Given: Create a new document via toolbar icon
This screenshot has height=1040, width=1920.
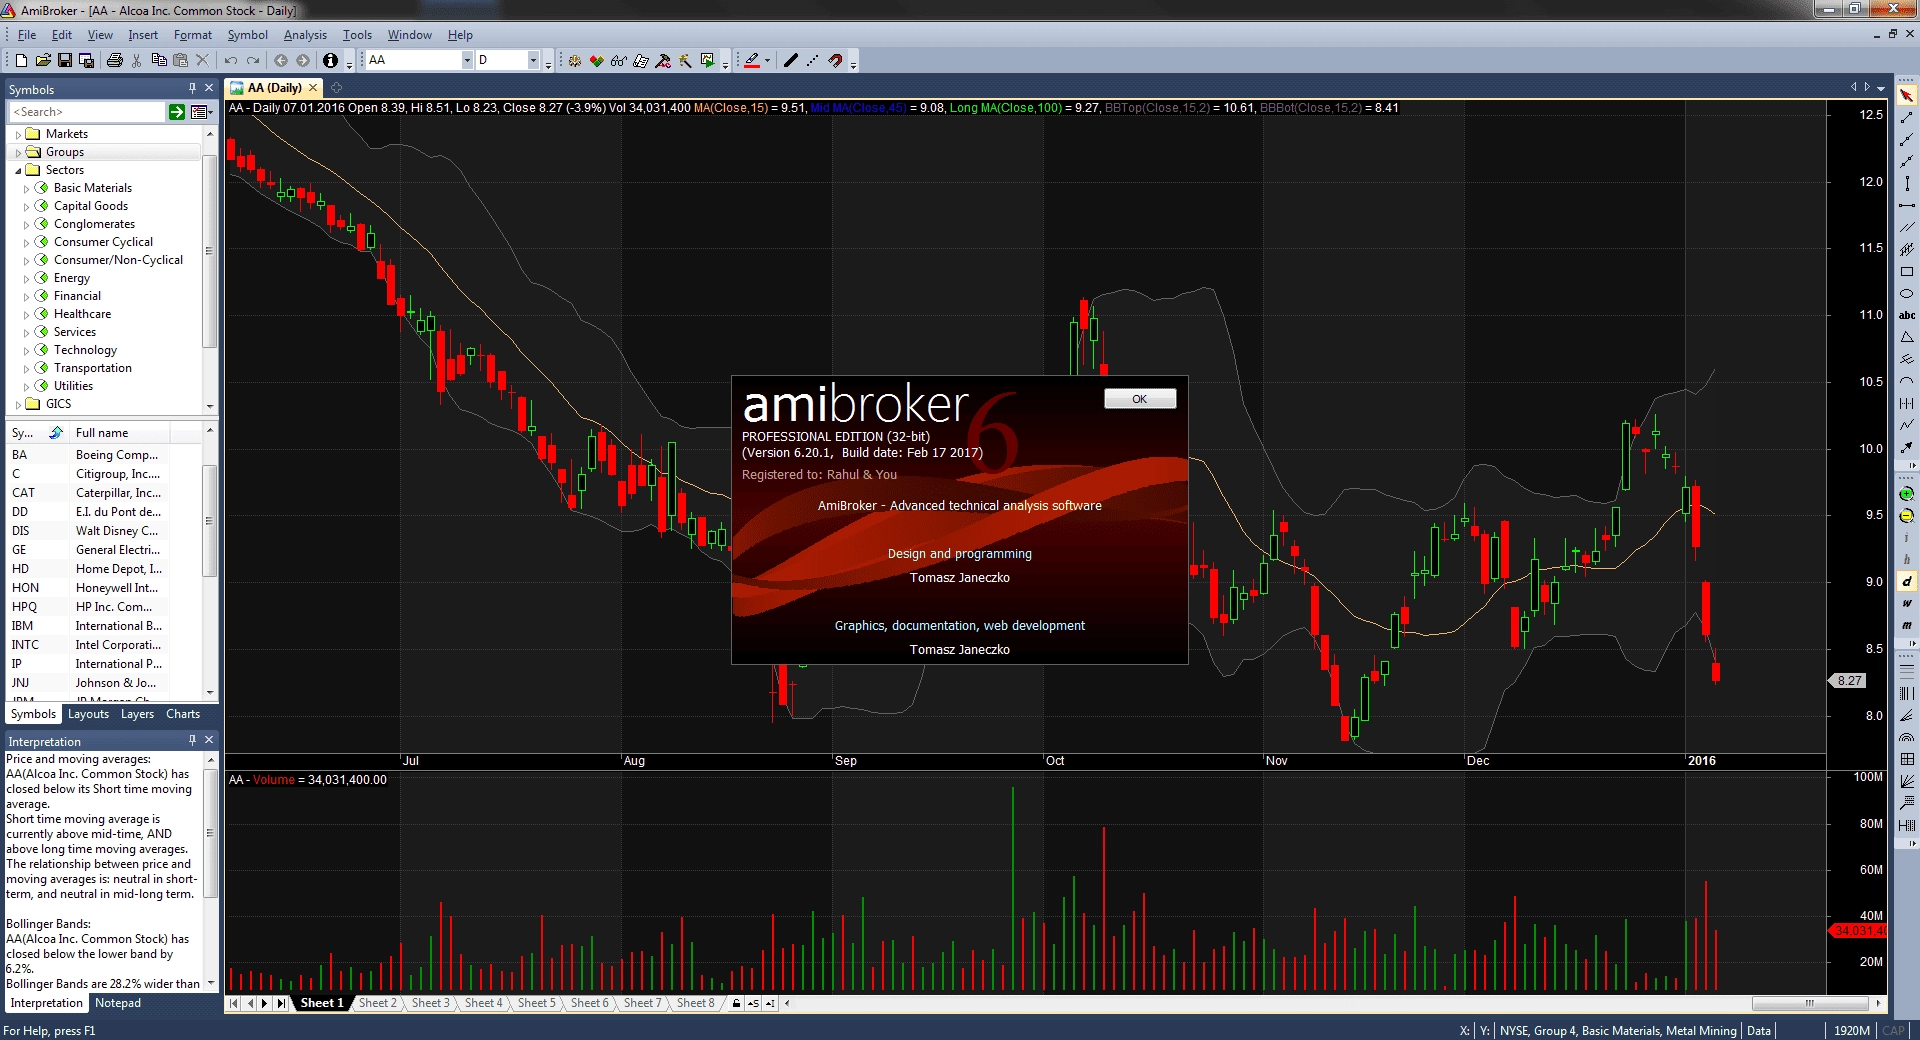Looking at the screenshot, I should click(x=20, y=61).
